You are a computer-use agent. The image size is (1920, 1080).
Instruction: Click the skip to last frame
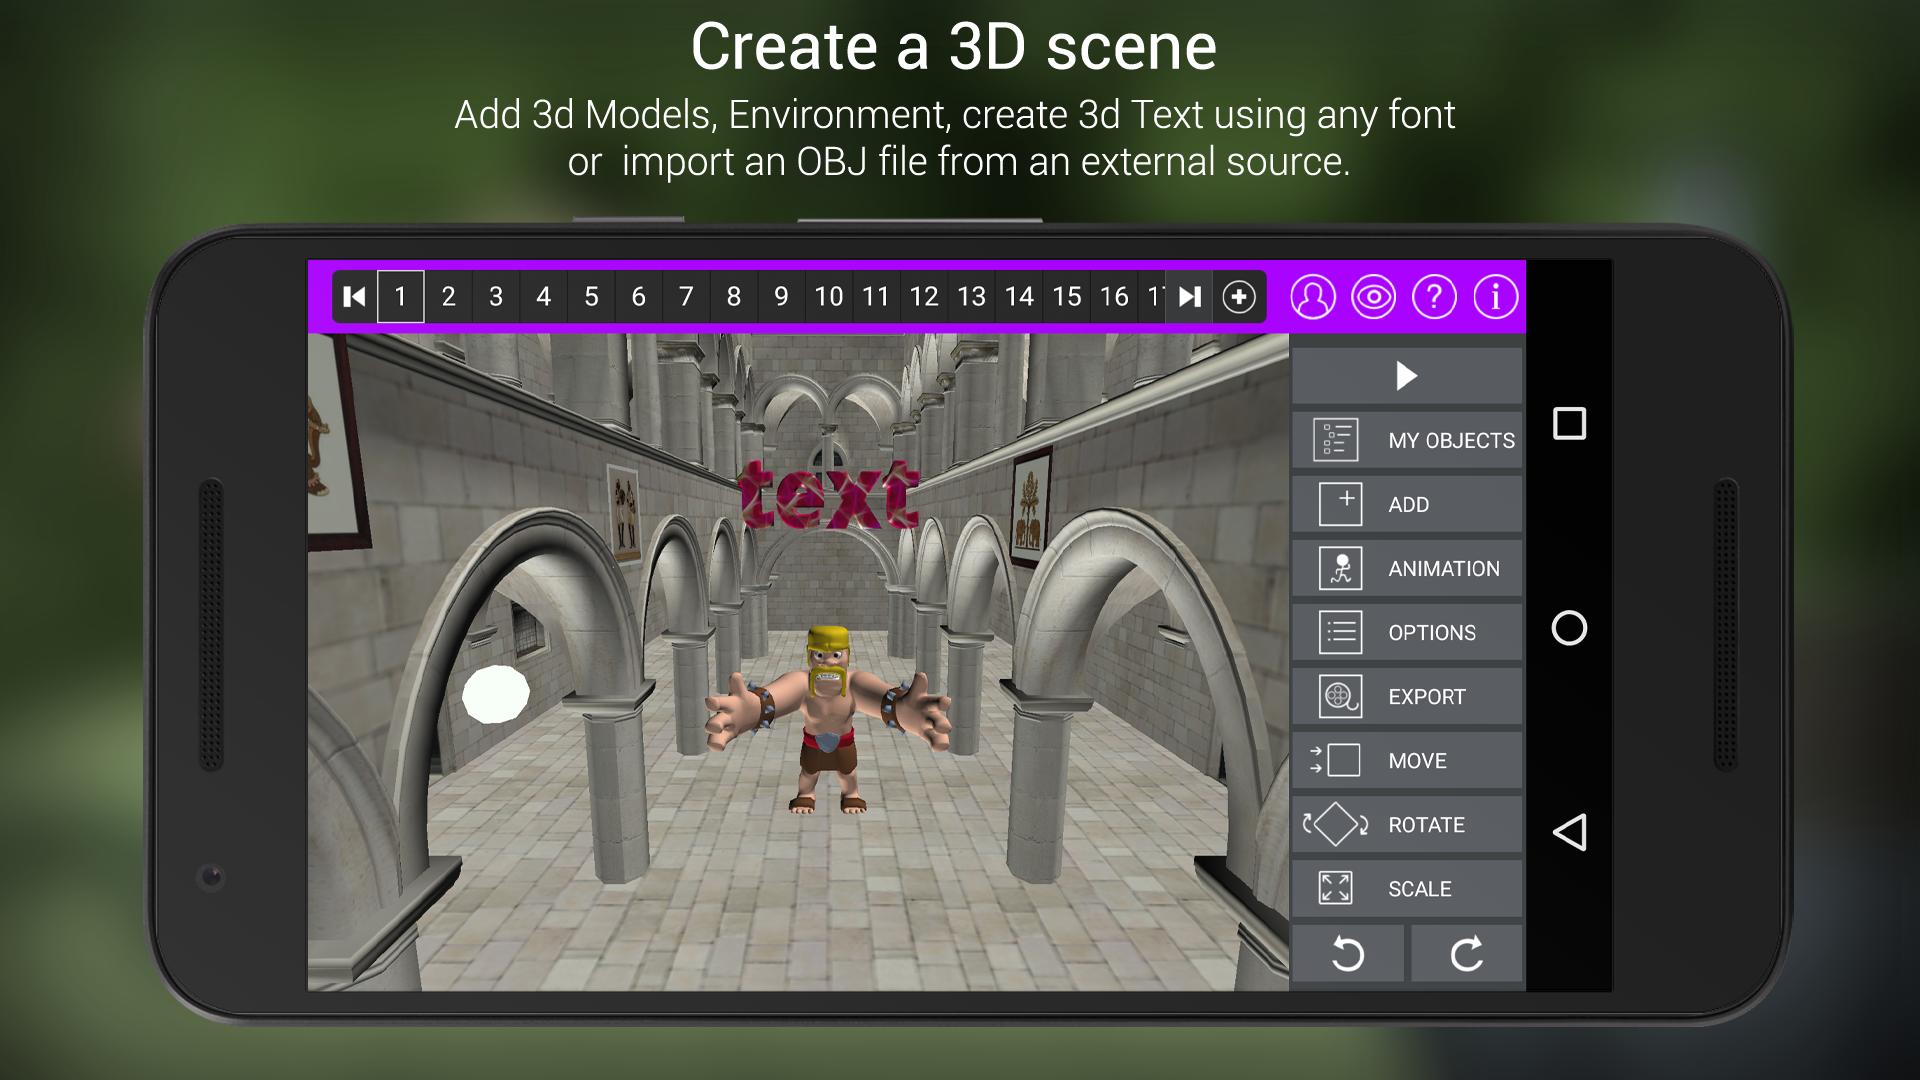1189,295
